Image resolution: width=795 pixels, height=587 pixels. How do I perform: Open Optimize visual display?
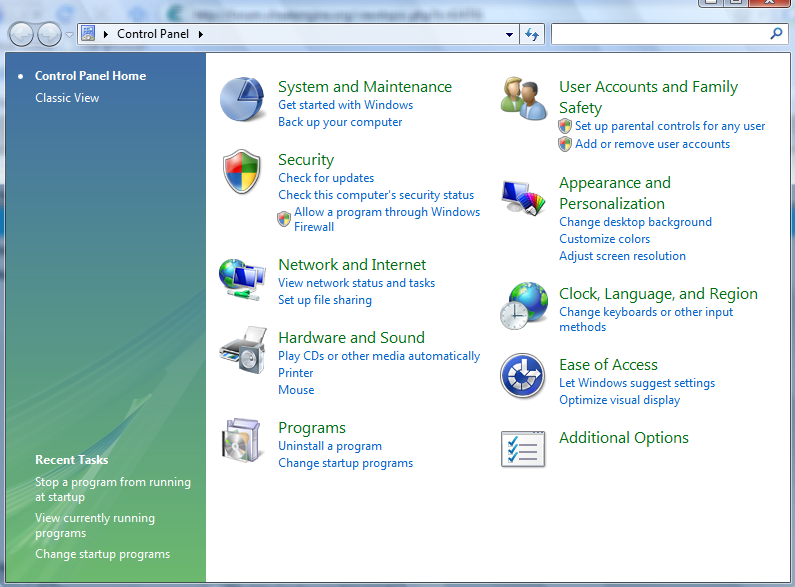coord(619,400)
